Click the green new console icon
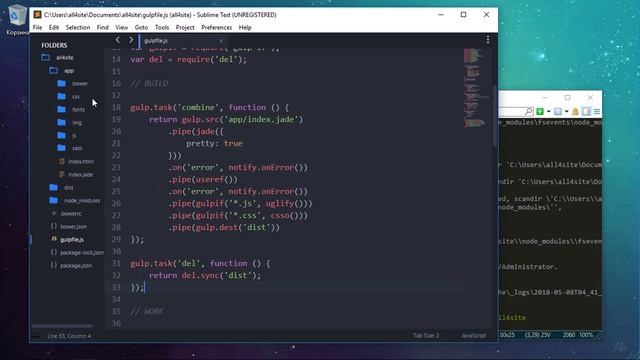 pos(540,111)
